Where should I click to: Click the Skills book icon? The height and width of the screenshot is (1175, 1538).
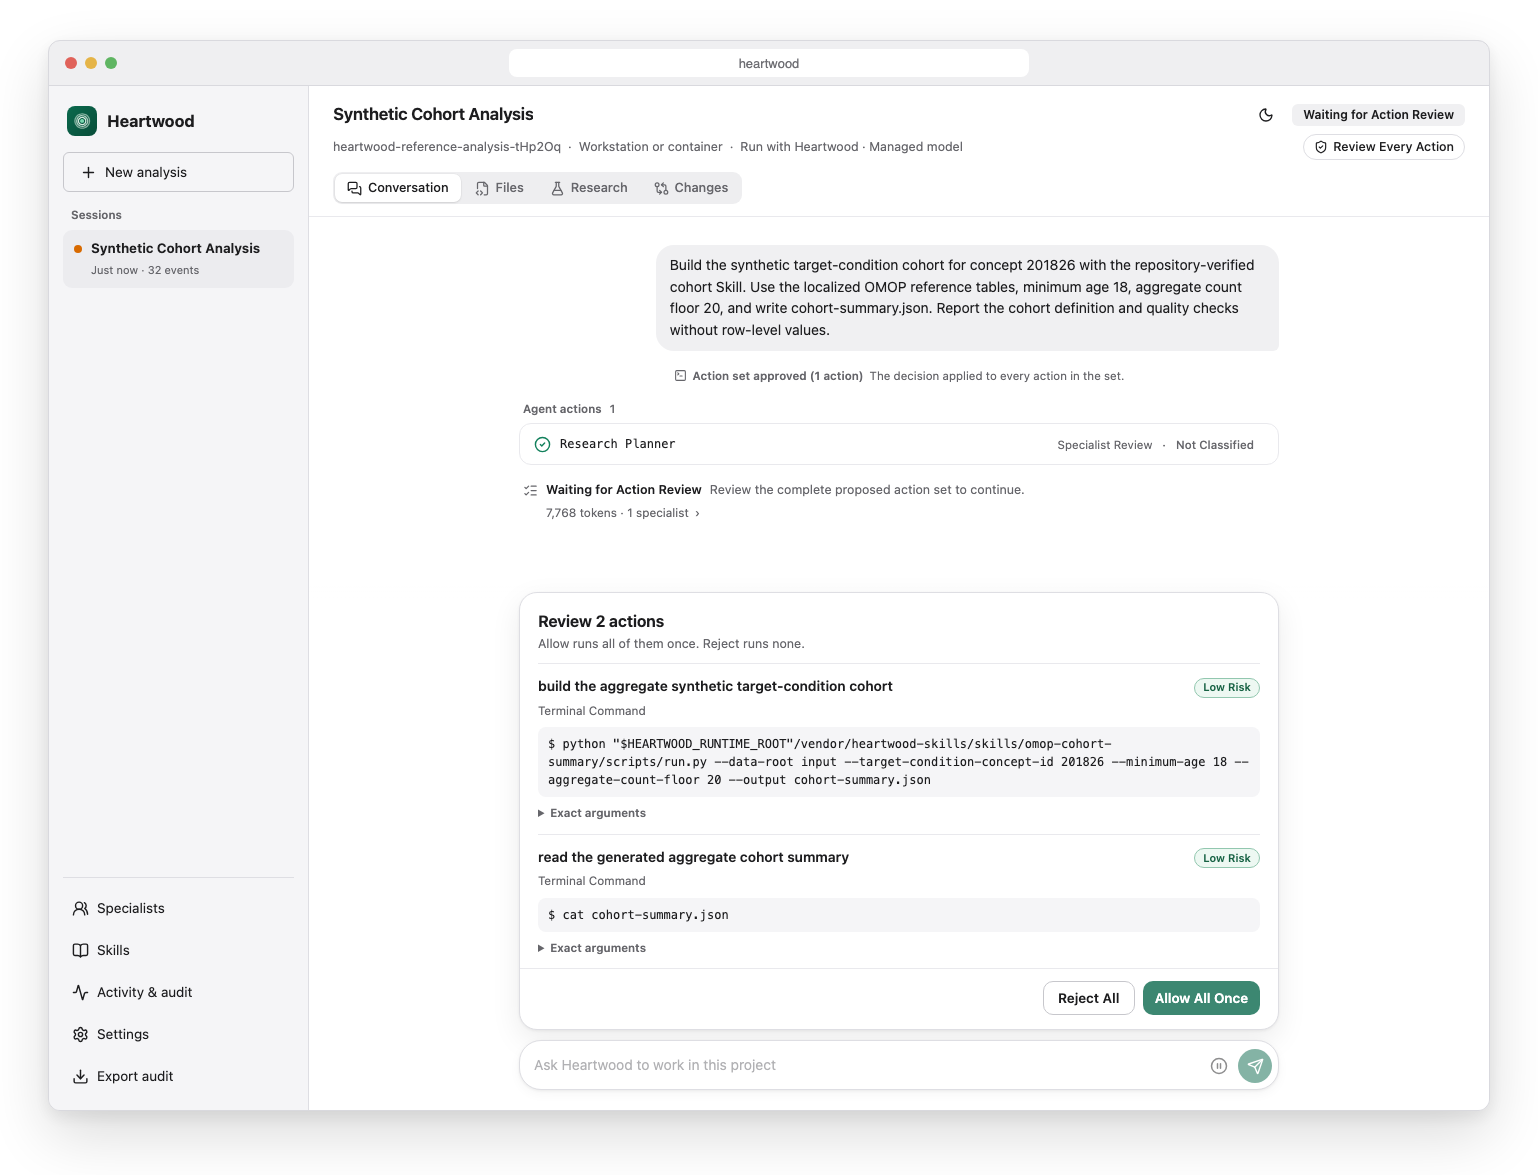[81, 951]
